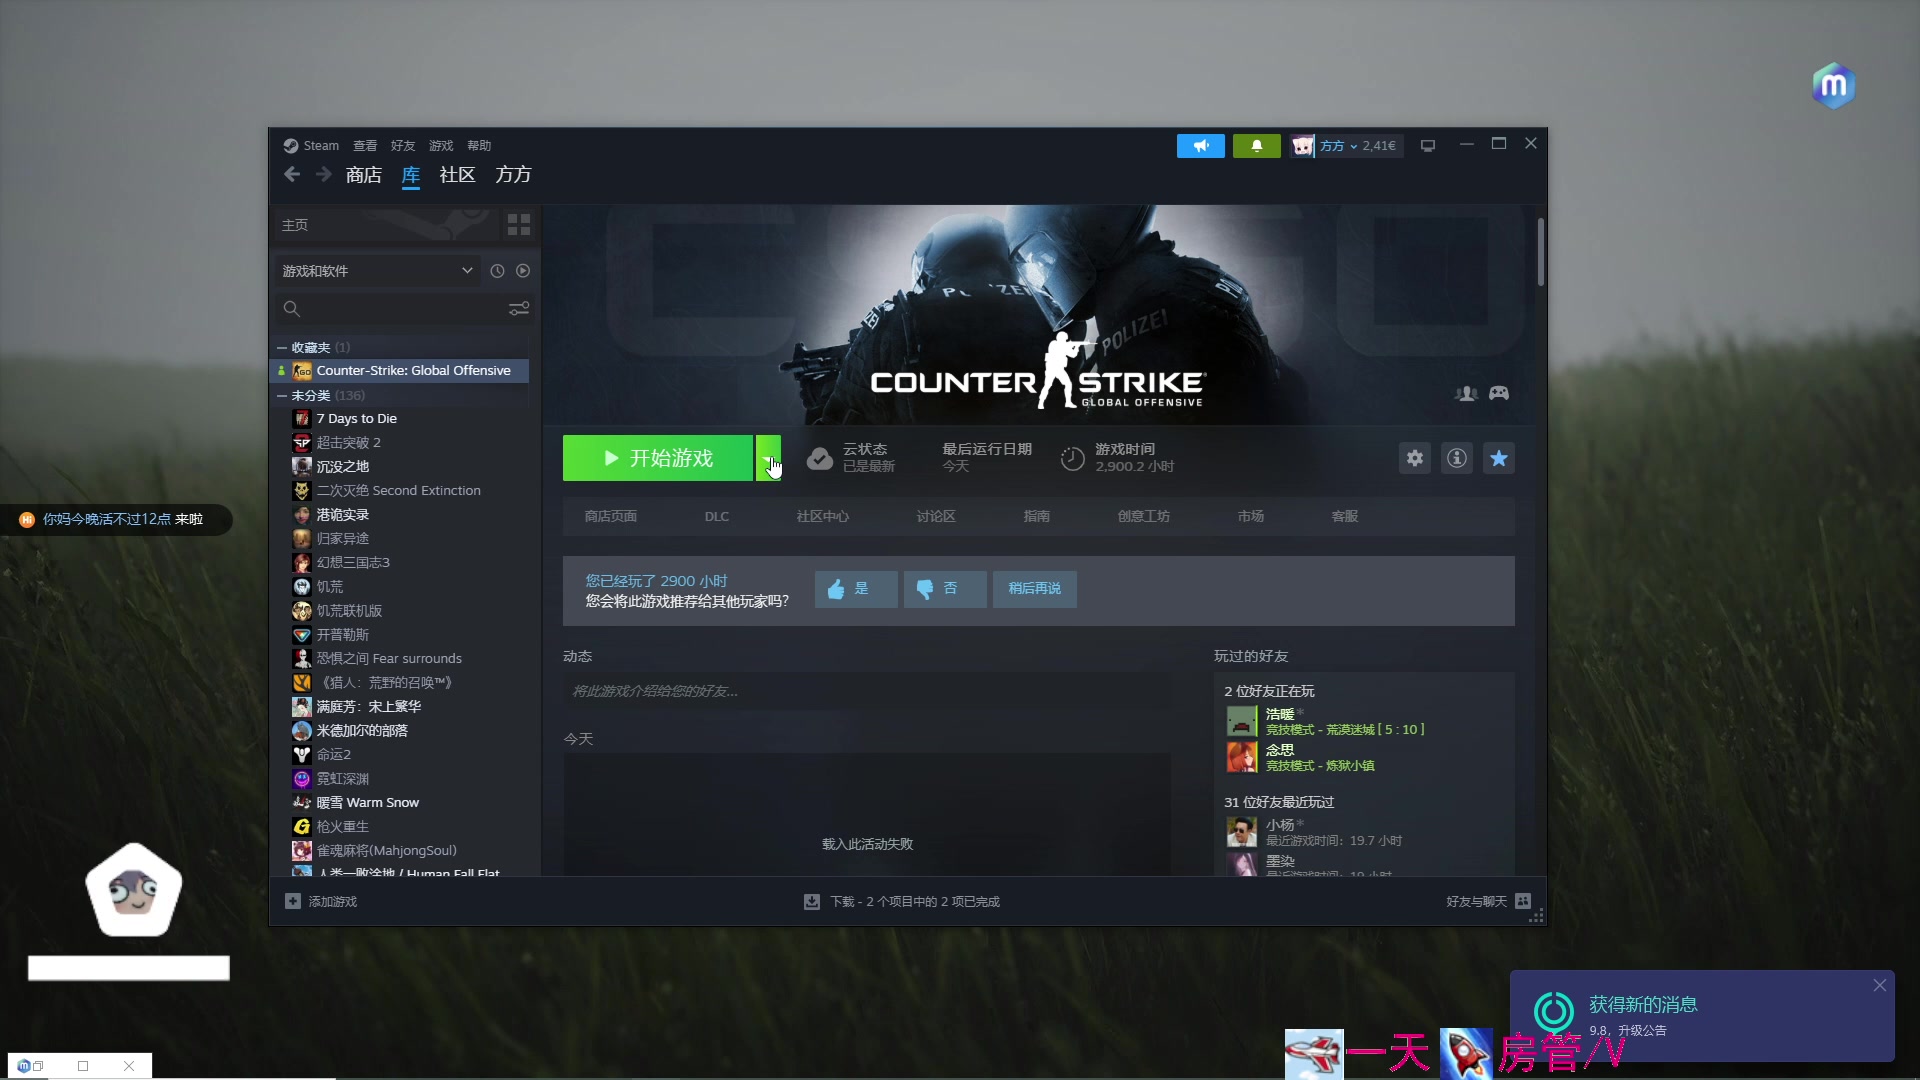Image resolution: width=1920 pixels, height=1080 pixels.
Task: Click the Steam announcements megaphone icon
Action: pyautogui.click(x=1200, y=146)
